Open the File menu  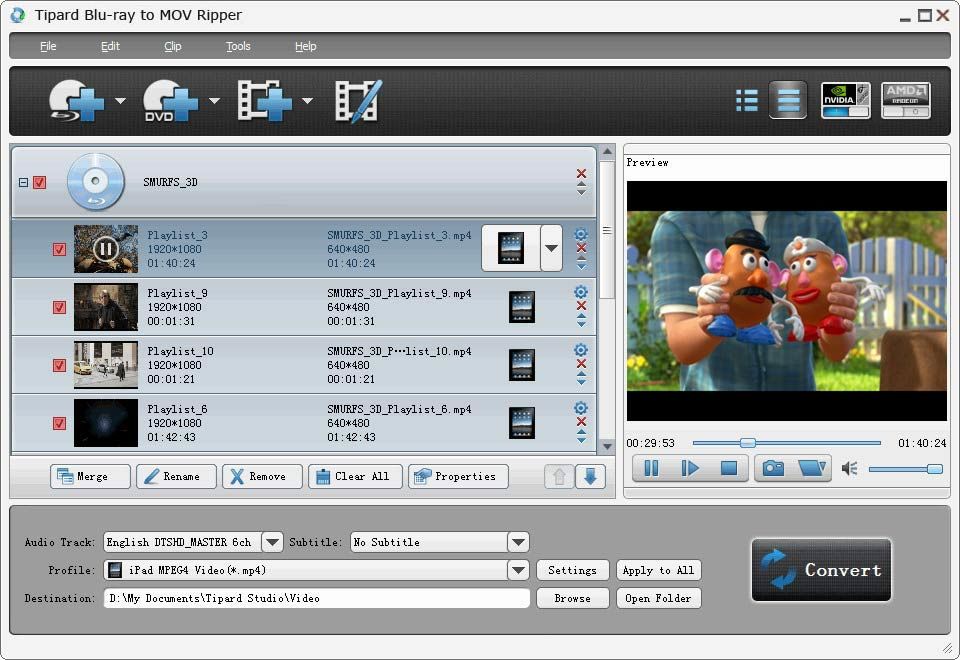tap(48, 46)
